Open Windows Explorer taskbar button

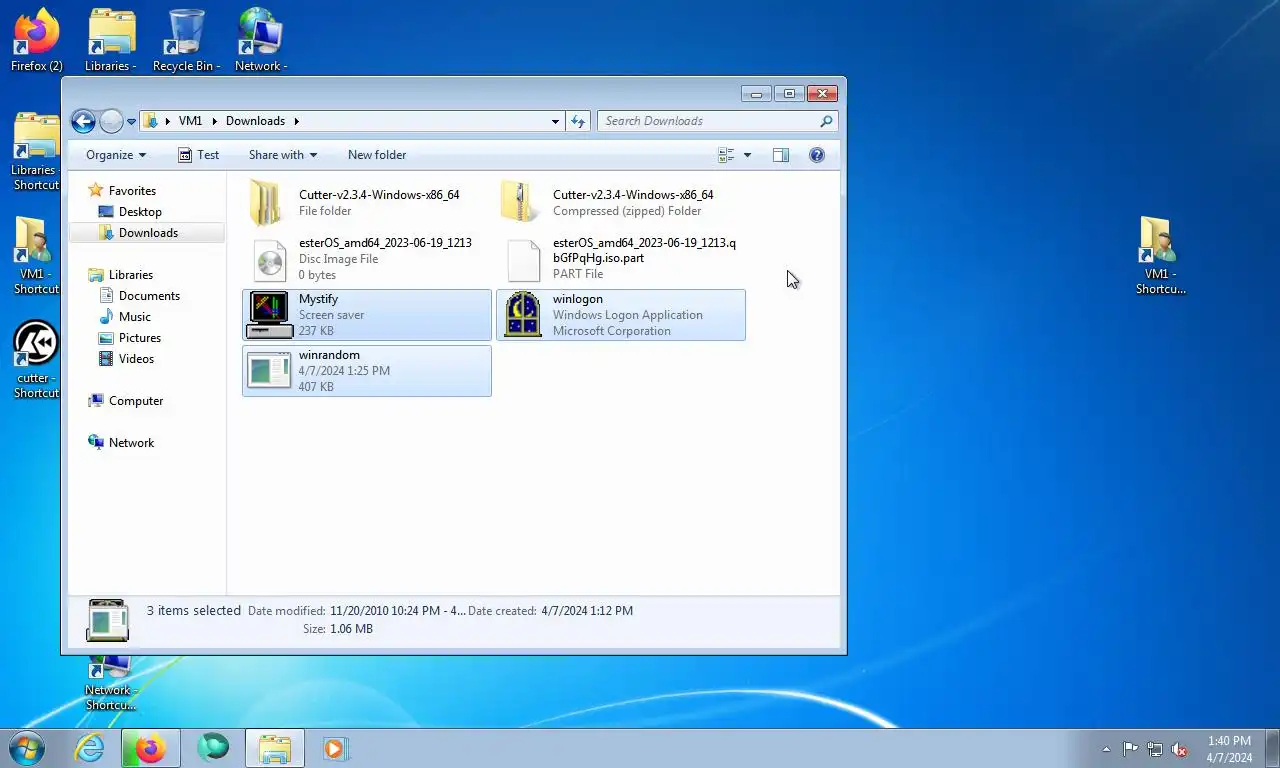pyautogui.click(x=275, y=748)
